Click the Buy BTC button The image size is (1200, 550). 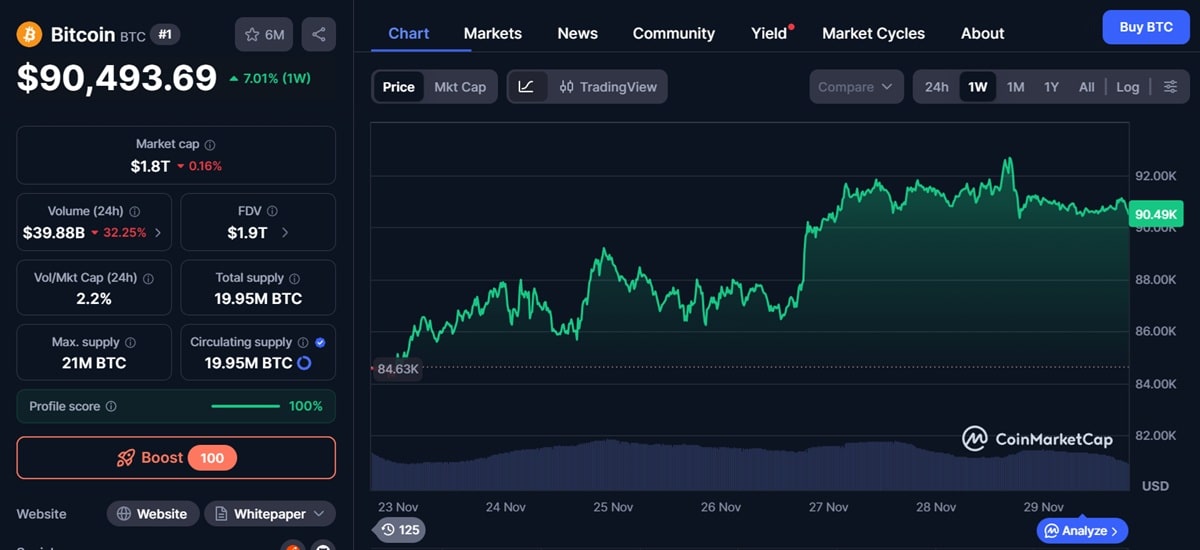click(1146, 27)
